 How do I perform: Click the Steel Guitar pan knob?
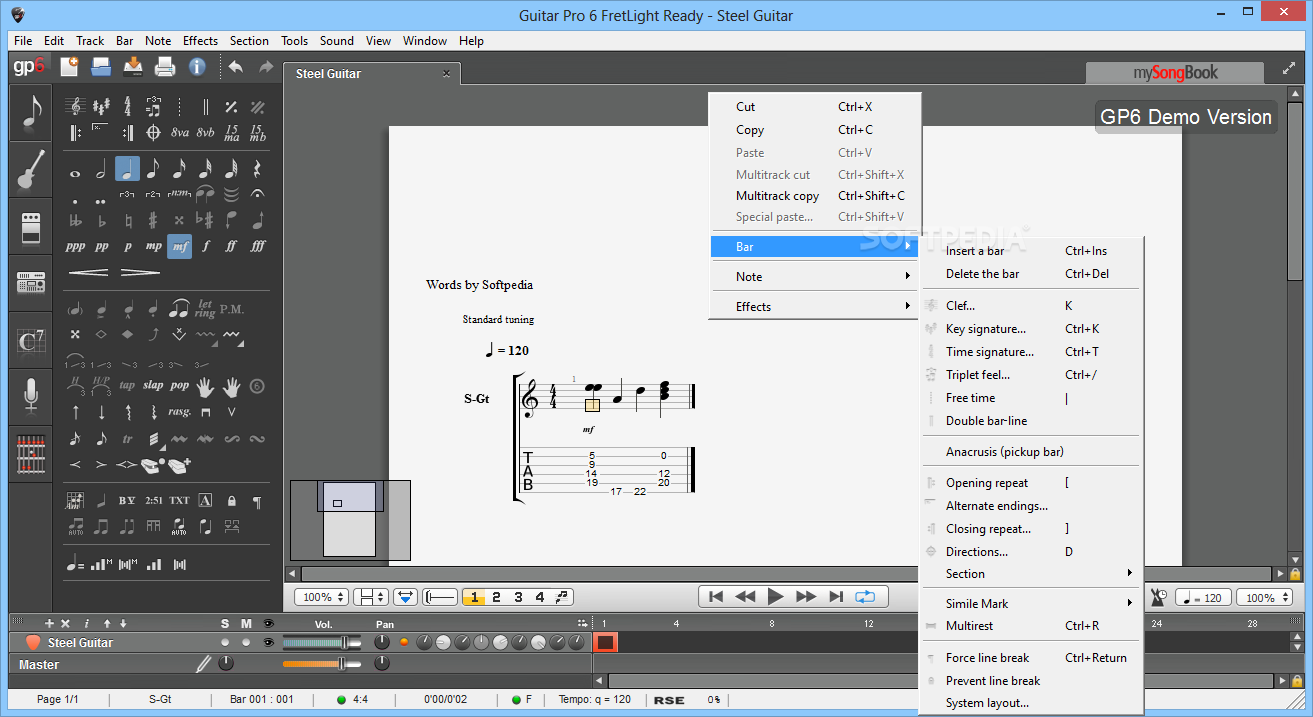[381, 642]
